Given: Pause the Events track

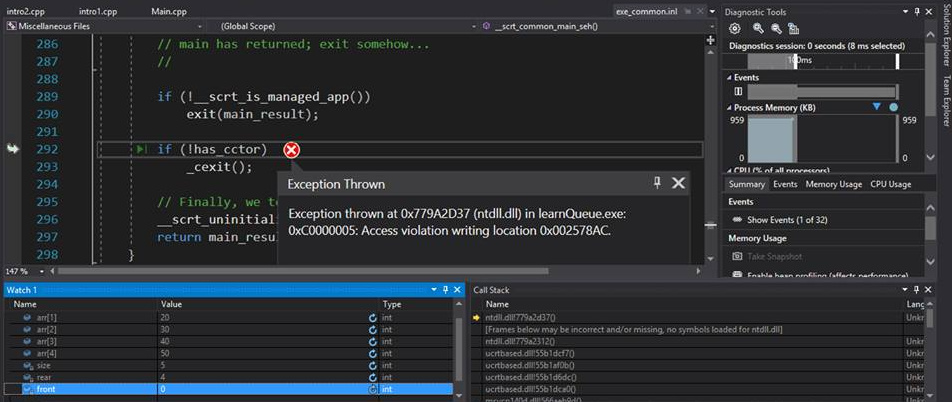Looking at the screenshot, I should point(738,91).
